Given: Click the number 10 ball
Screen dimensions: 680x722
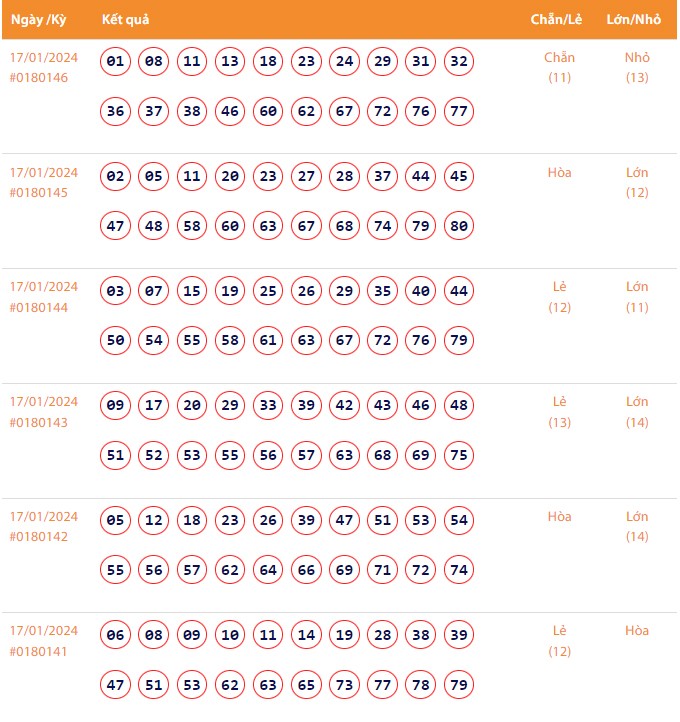Looking at the screenshot, I should pos(230,635).
